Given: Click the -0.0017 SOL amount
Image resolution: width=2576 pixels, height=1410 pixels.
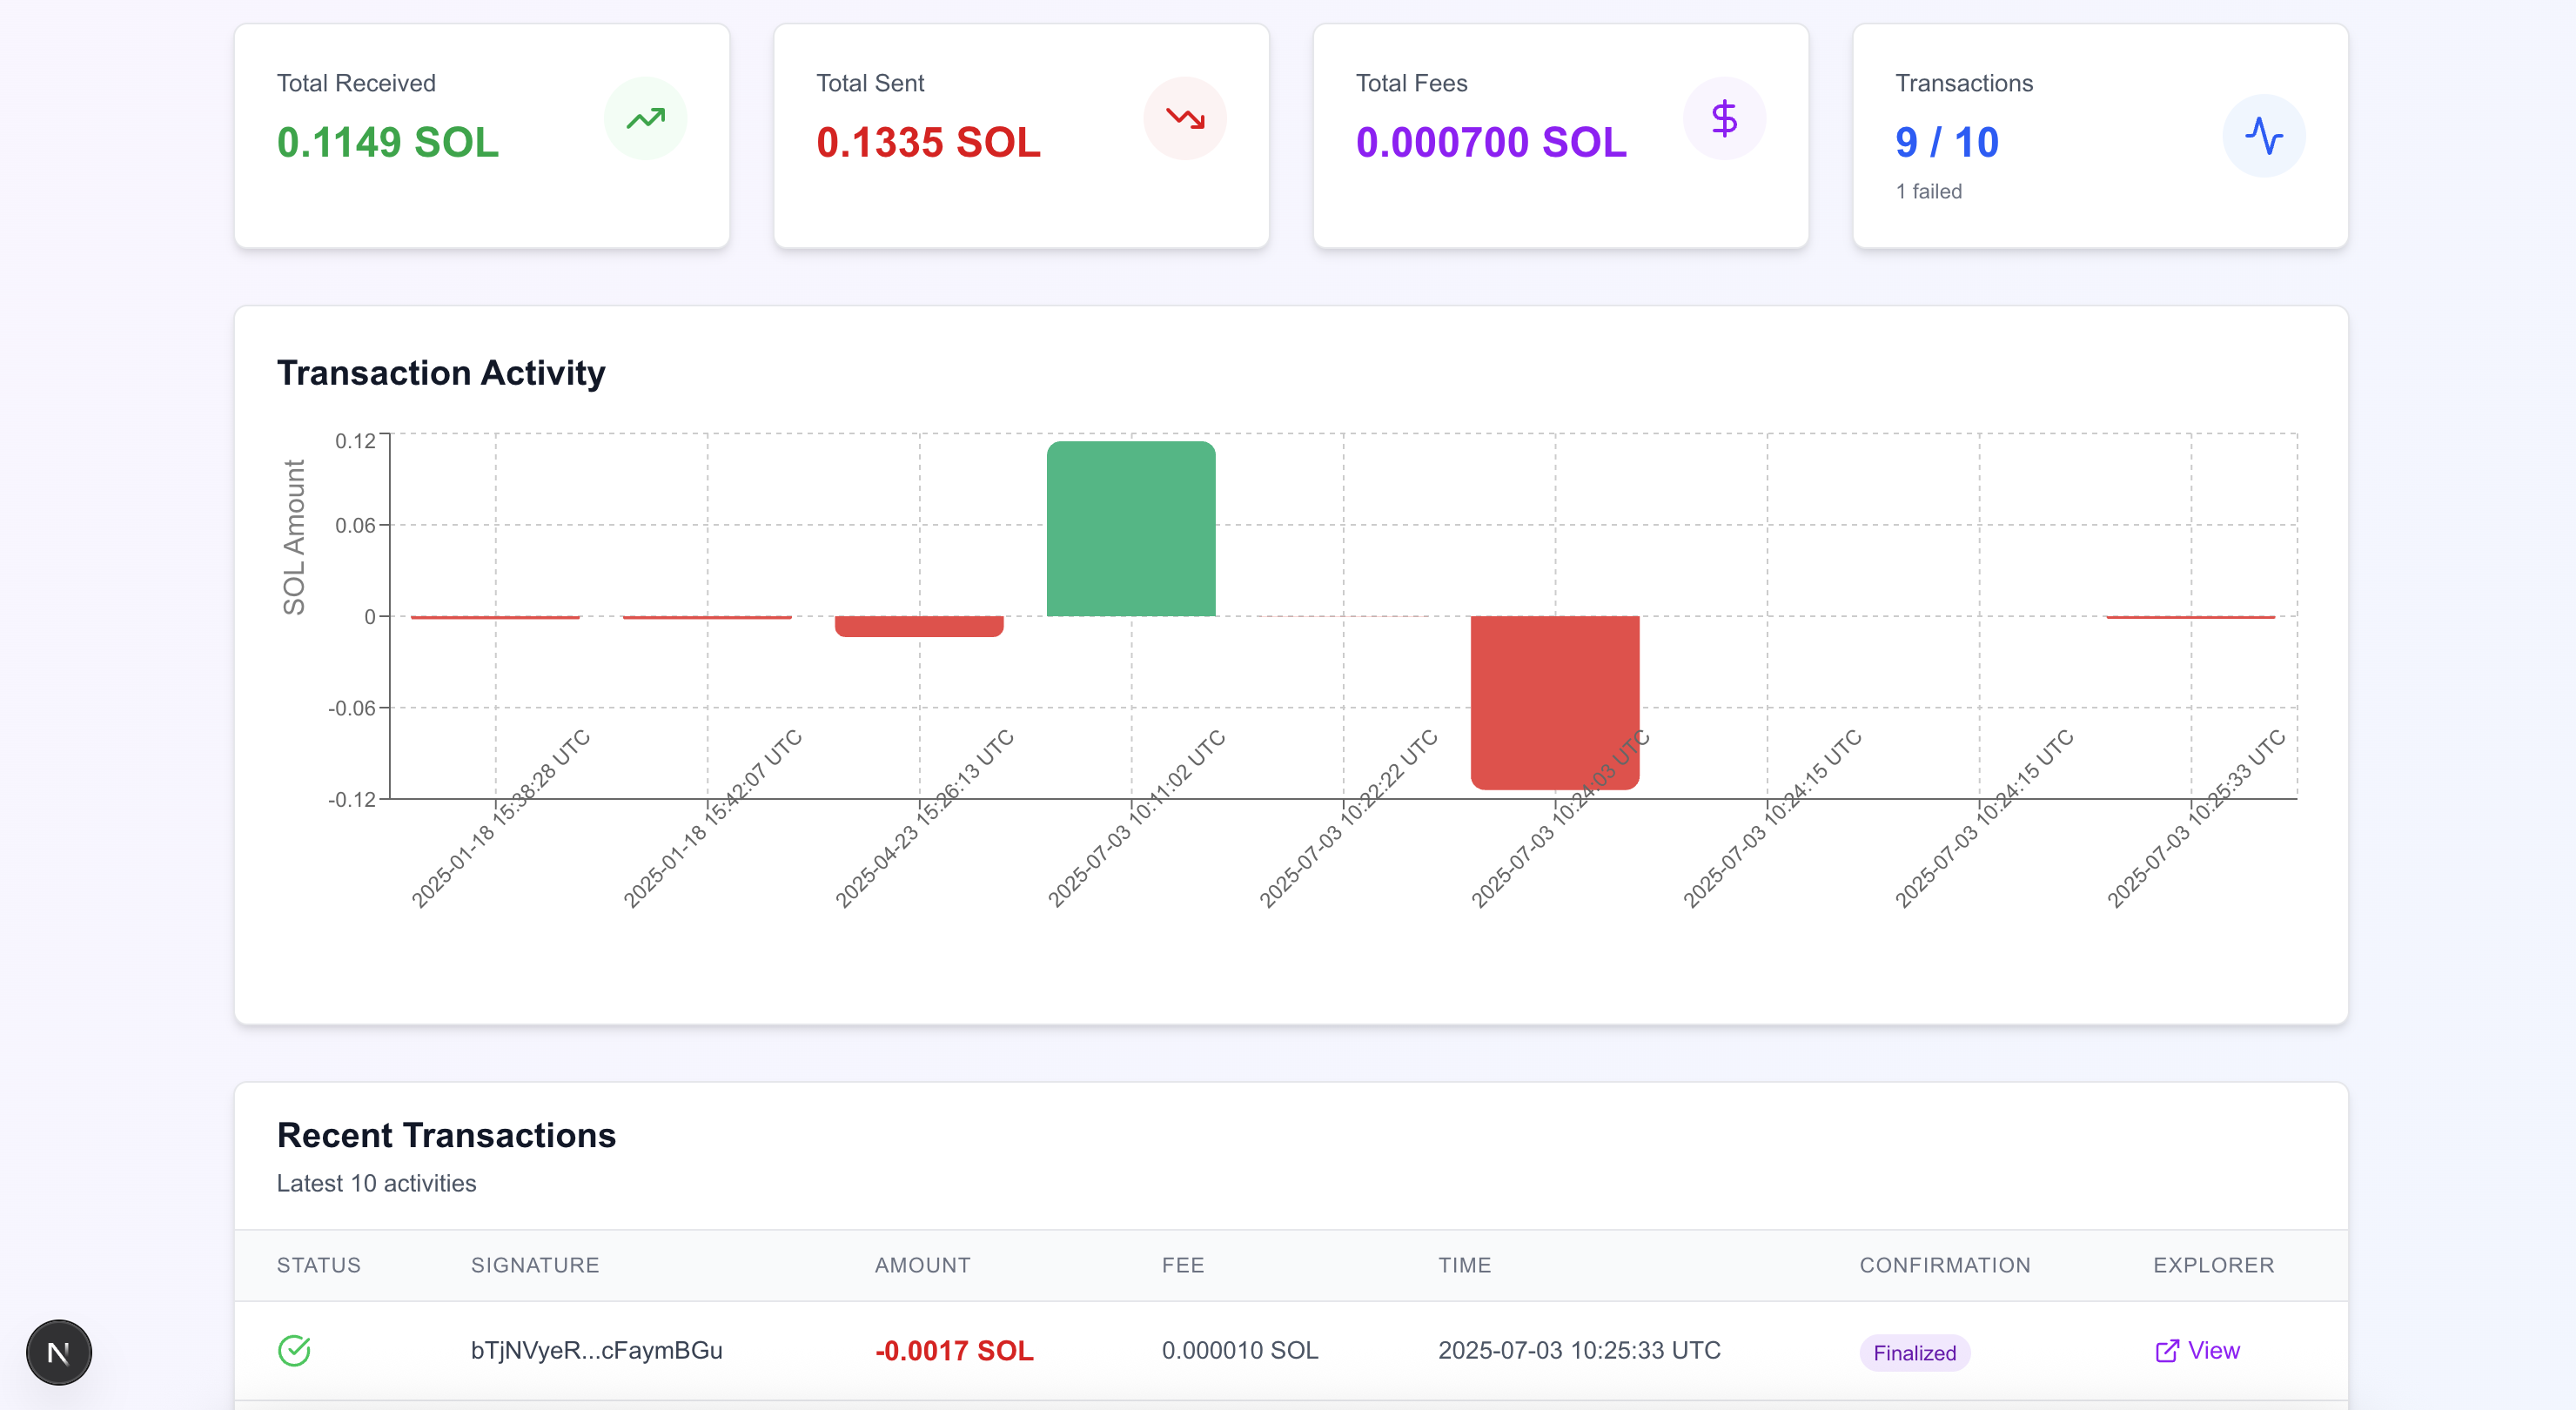Looking at the screenshot, I should tap(954, 1350).
